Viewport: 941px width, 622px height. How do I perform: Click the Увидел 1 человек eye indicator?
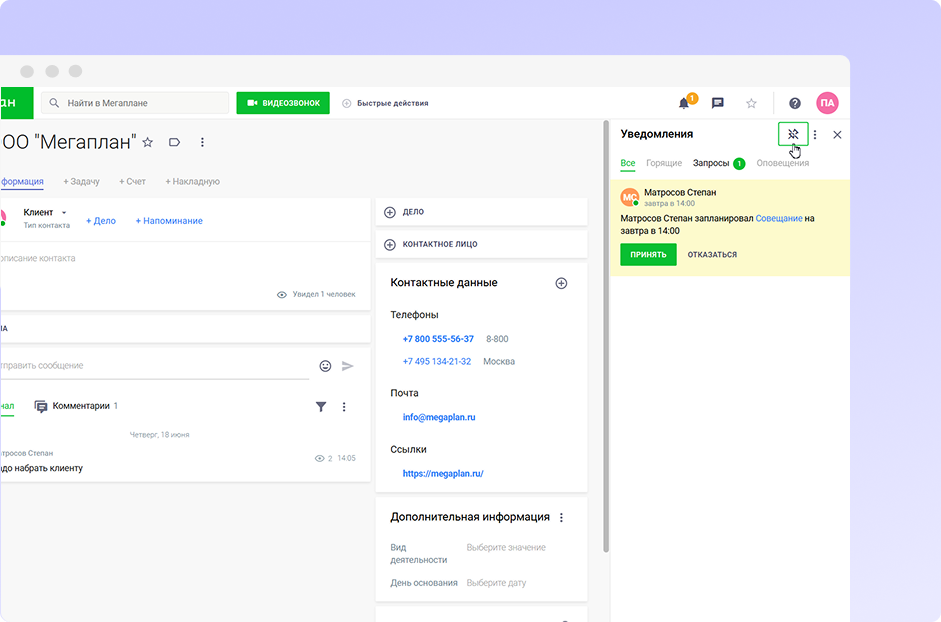point(316,294)
